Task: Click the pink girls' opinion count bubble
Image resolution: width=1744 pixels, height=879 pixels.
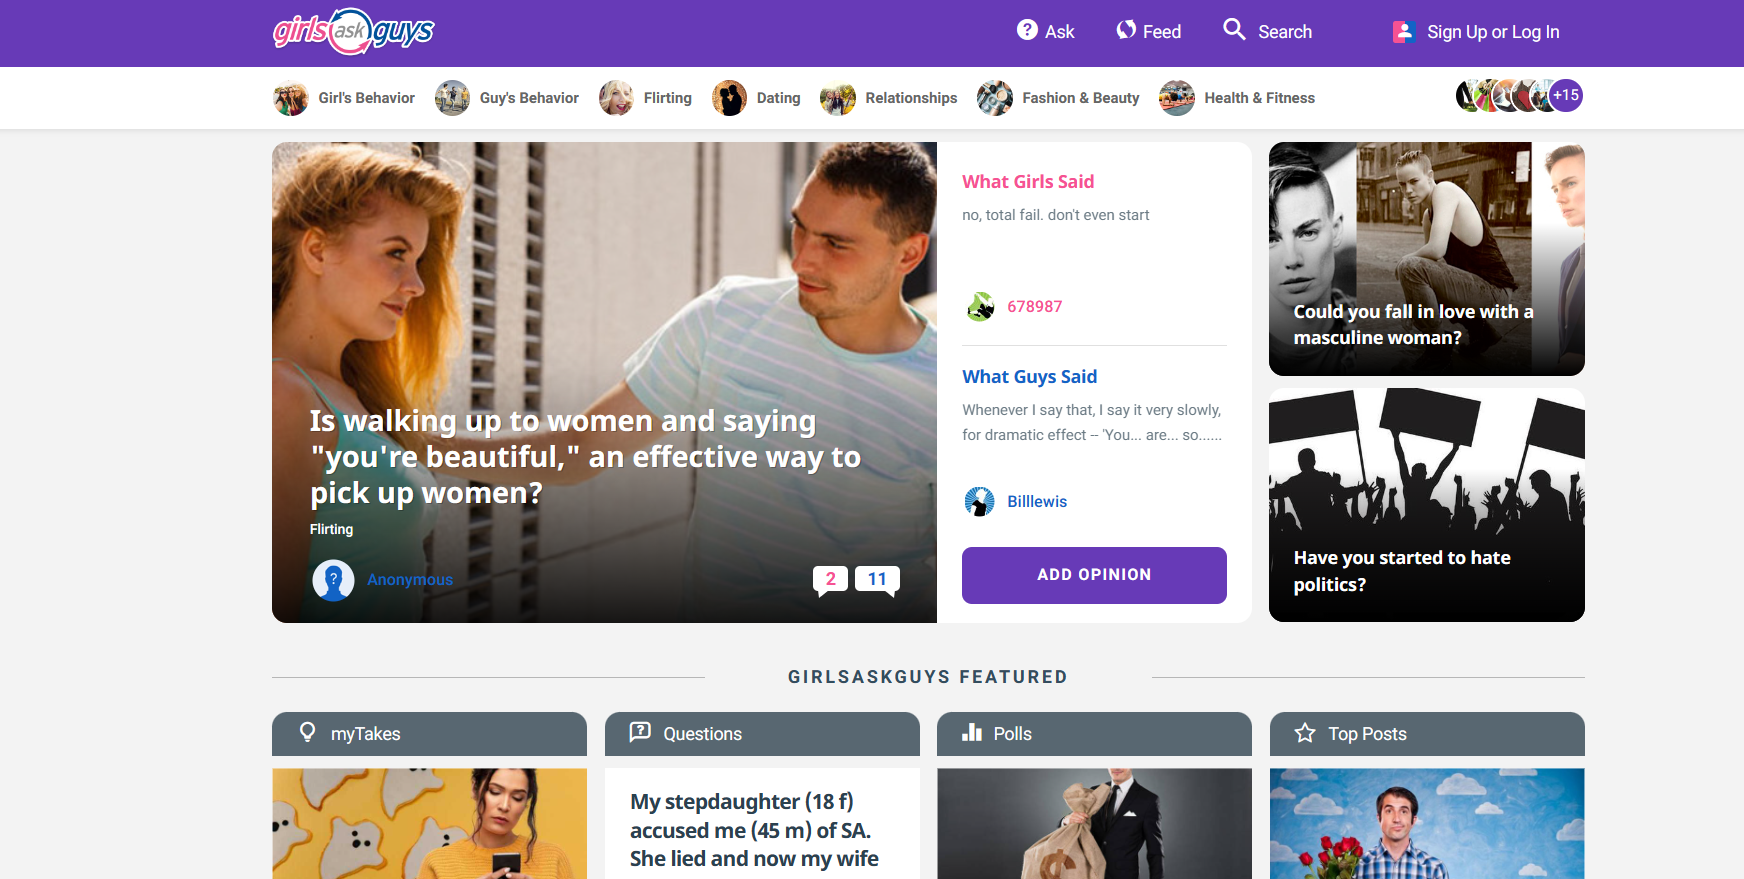Action: [830, 579]
